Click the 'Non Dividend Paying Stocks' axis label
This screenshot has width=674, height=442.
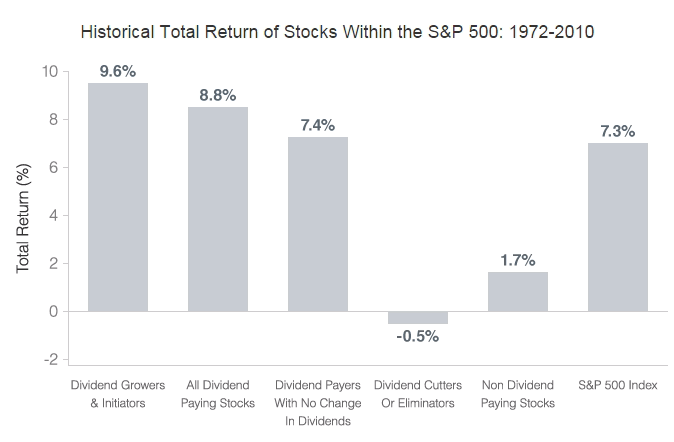[518, 394]
